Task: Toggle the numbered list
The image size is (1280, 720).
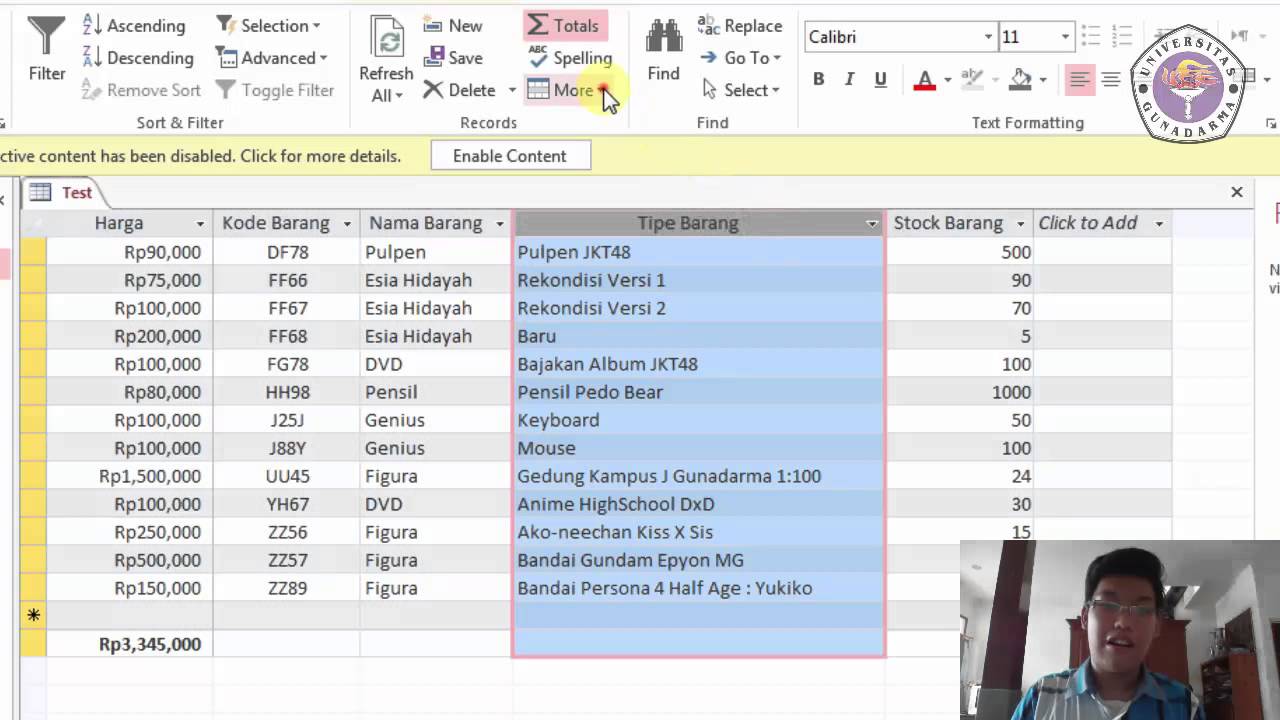Action: (1121, 37)
